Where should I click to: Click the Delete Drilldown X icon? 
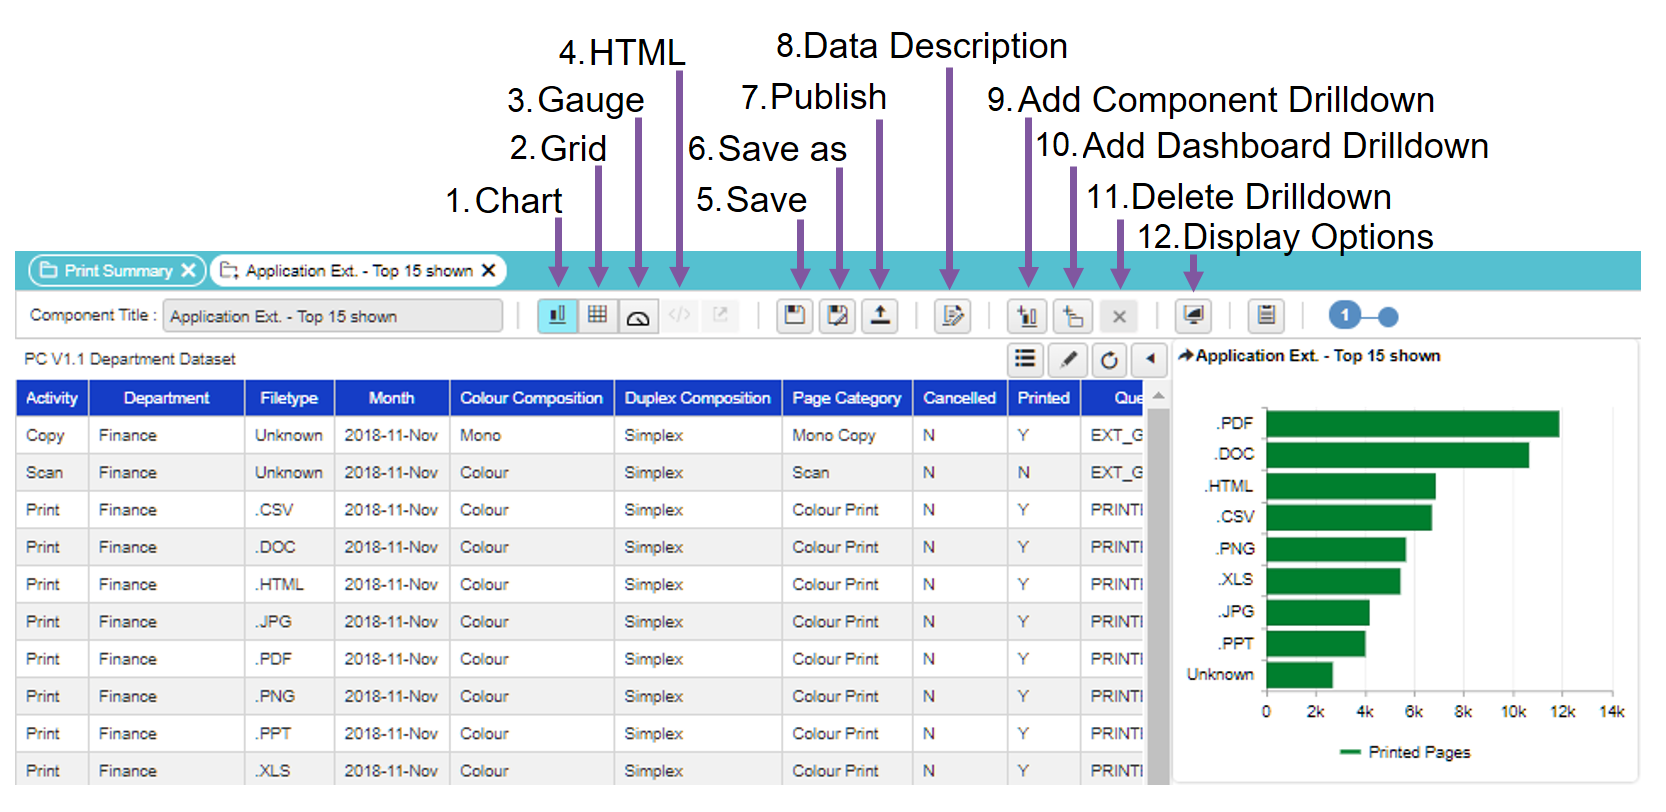[1119, 316]
